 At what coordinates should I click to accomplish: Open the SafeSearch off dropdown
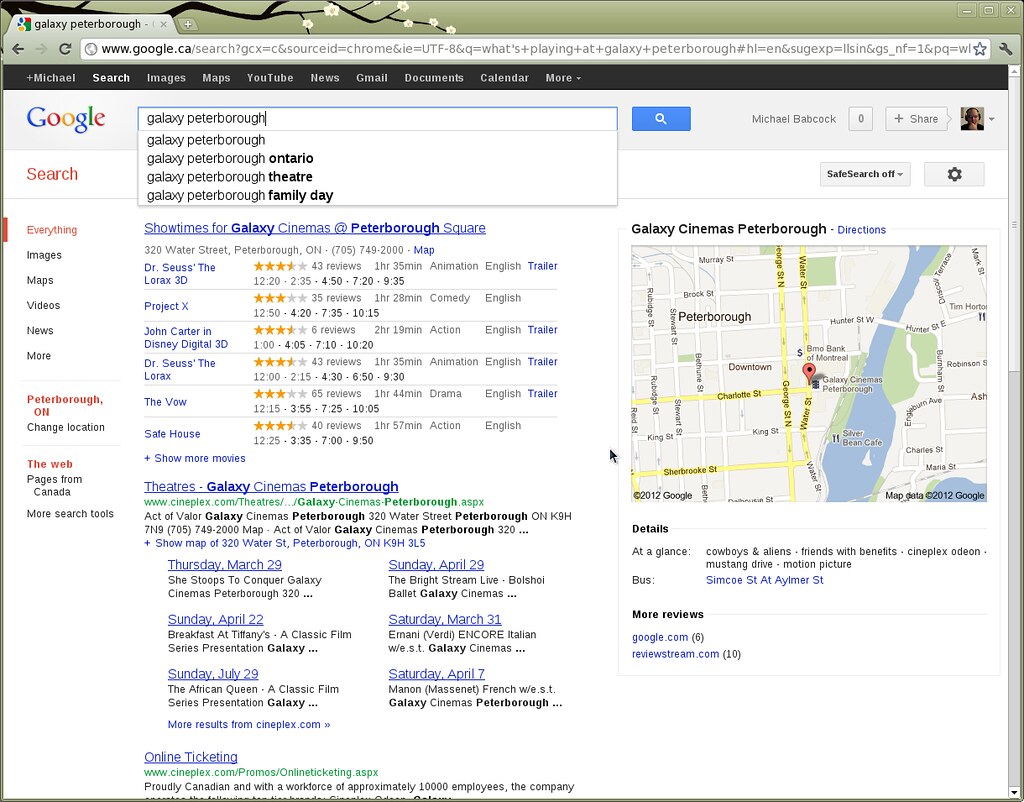coord(865,174)
